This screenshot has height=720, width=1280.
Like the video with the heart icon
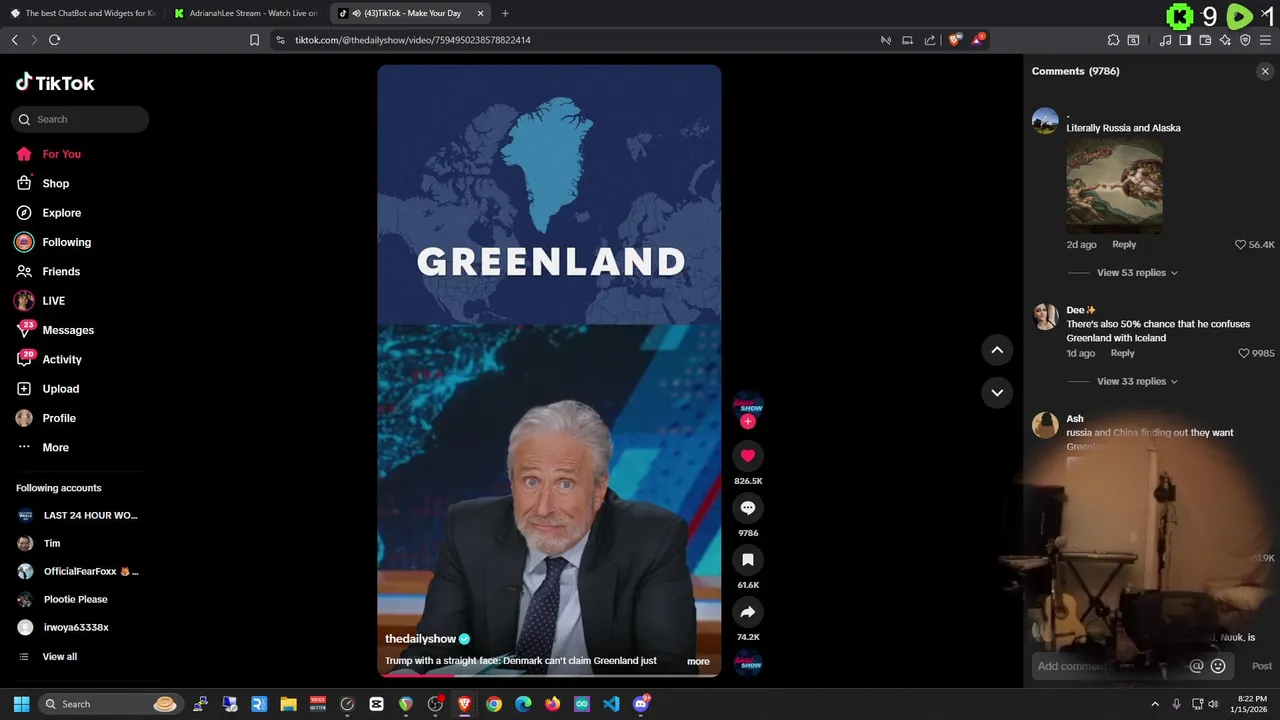point(747,456)
